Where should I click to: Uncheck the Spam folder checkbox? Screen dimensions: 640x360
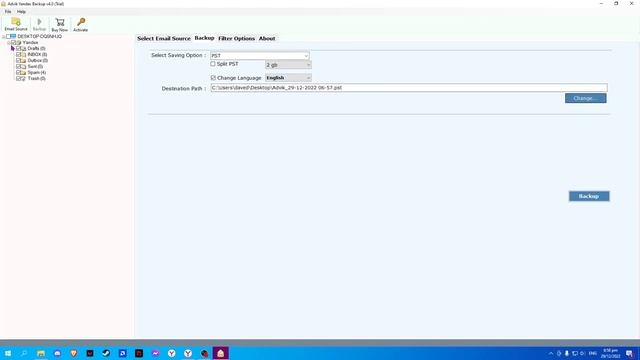(x=18, y=72)
